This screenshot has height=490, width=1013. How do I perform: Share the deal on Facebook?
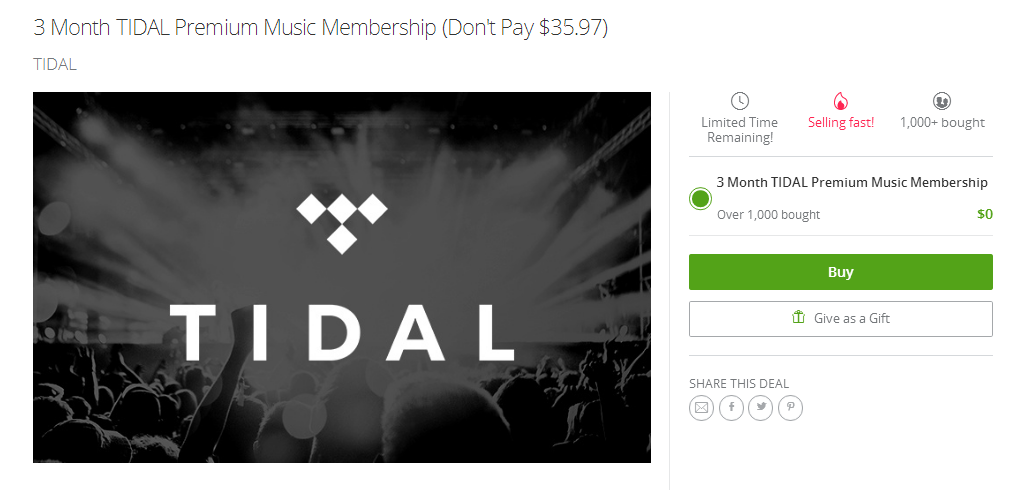coord(731,408)
